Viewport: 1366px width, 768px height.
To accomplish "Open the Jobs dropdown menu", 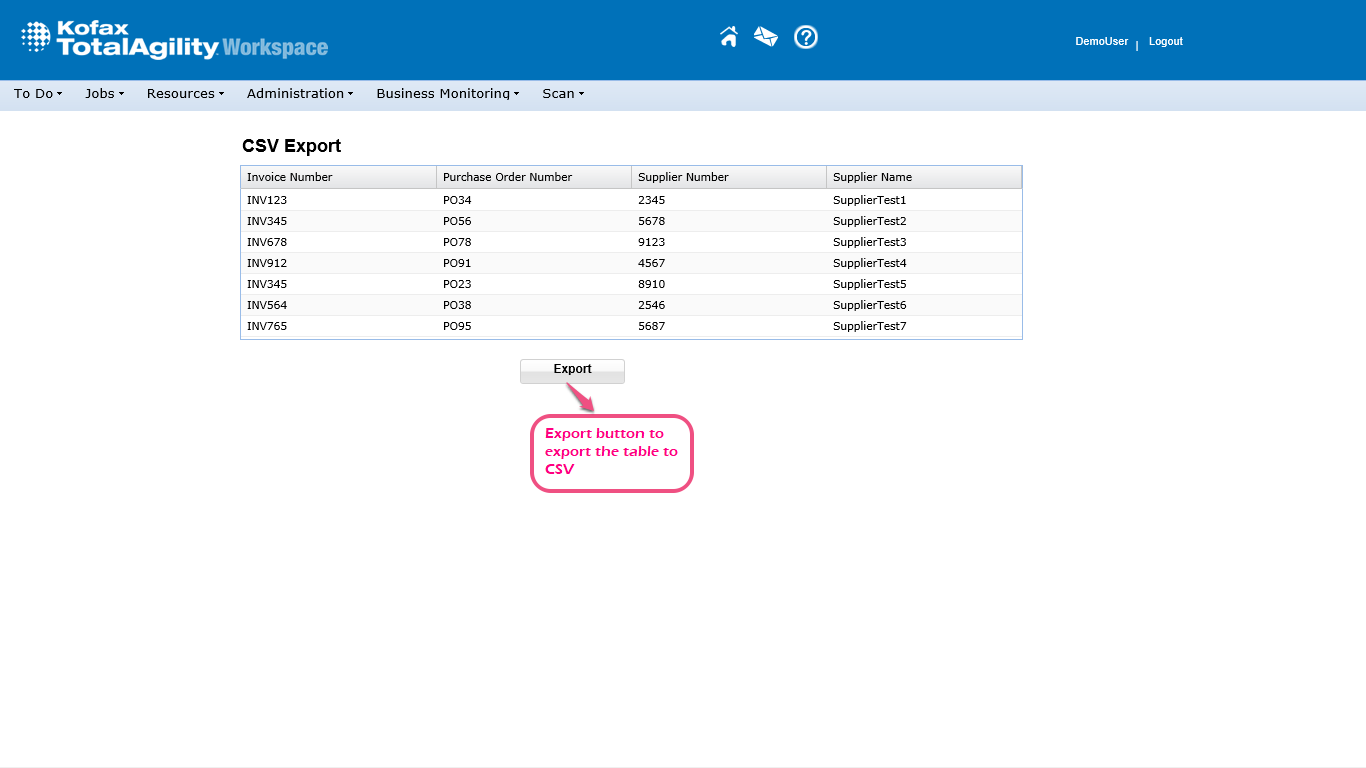I will tap(104, 94).
